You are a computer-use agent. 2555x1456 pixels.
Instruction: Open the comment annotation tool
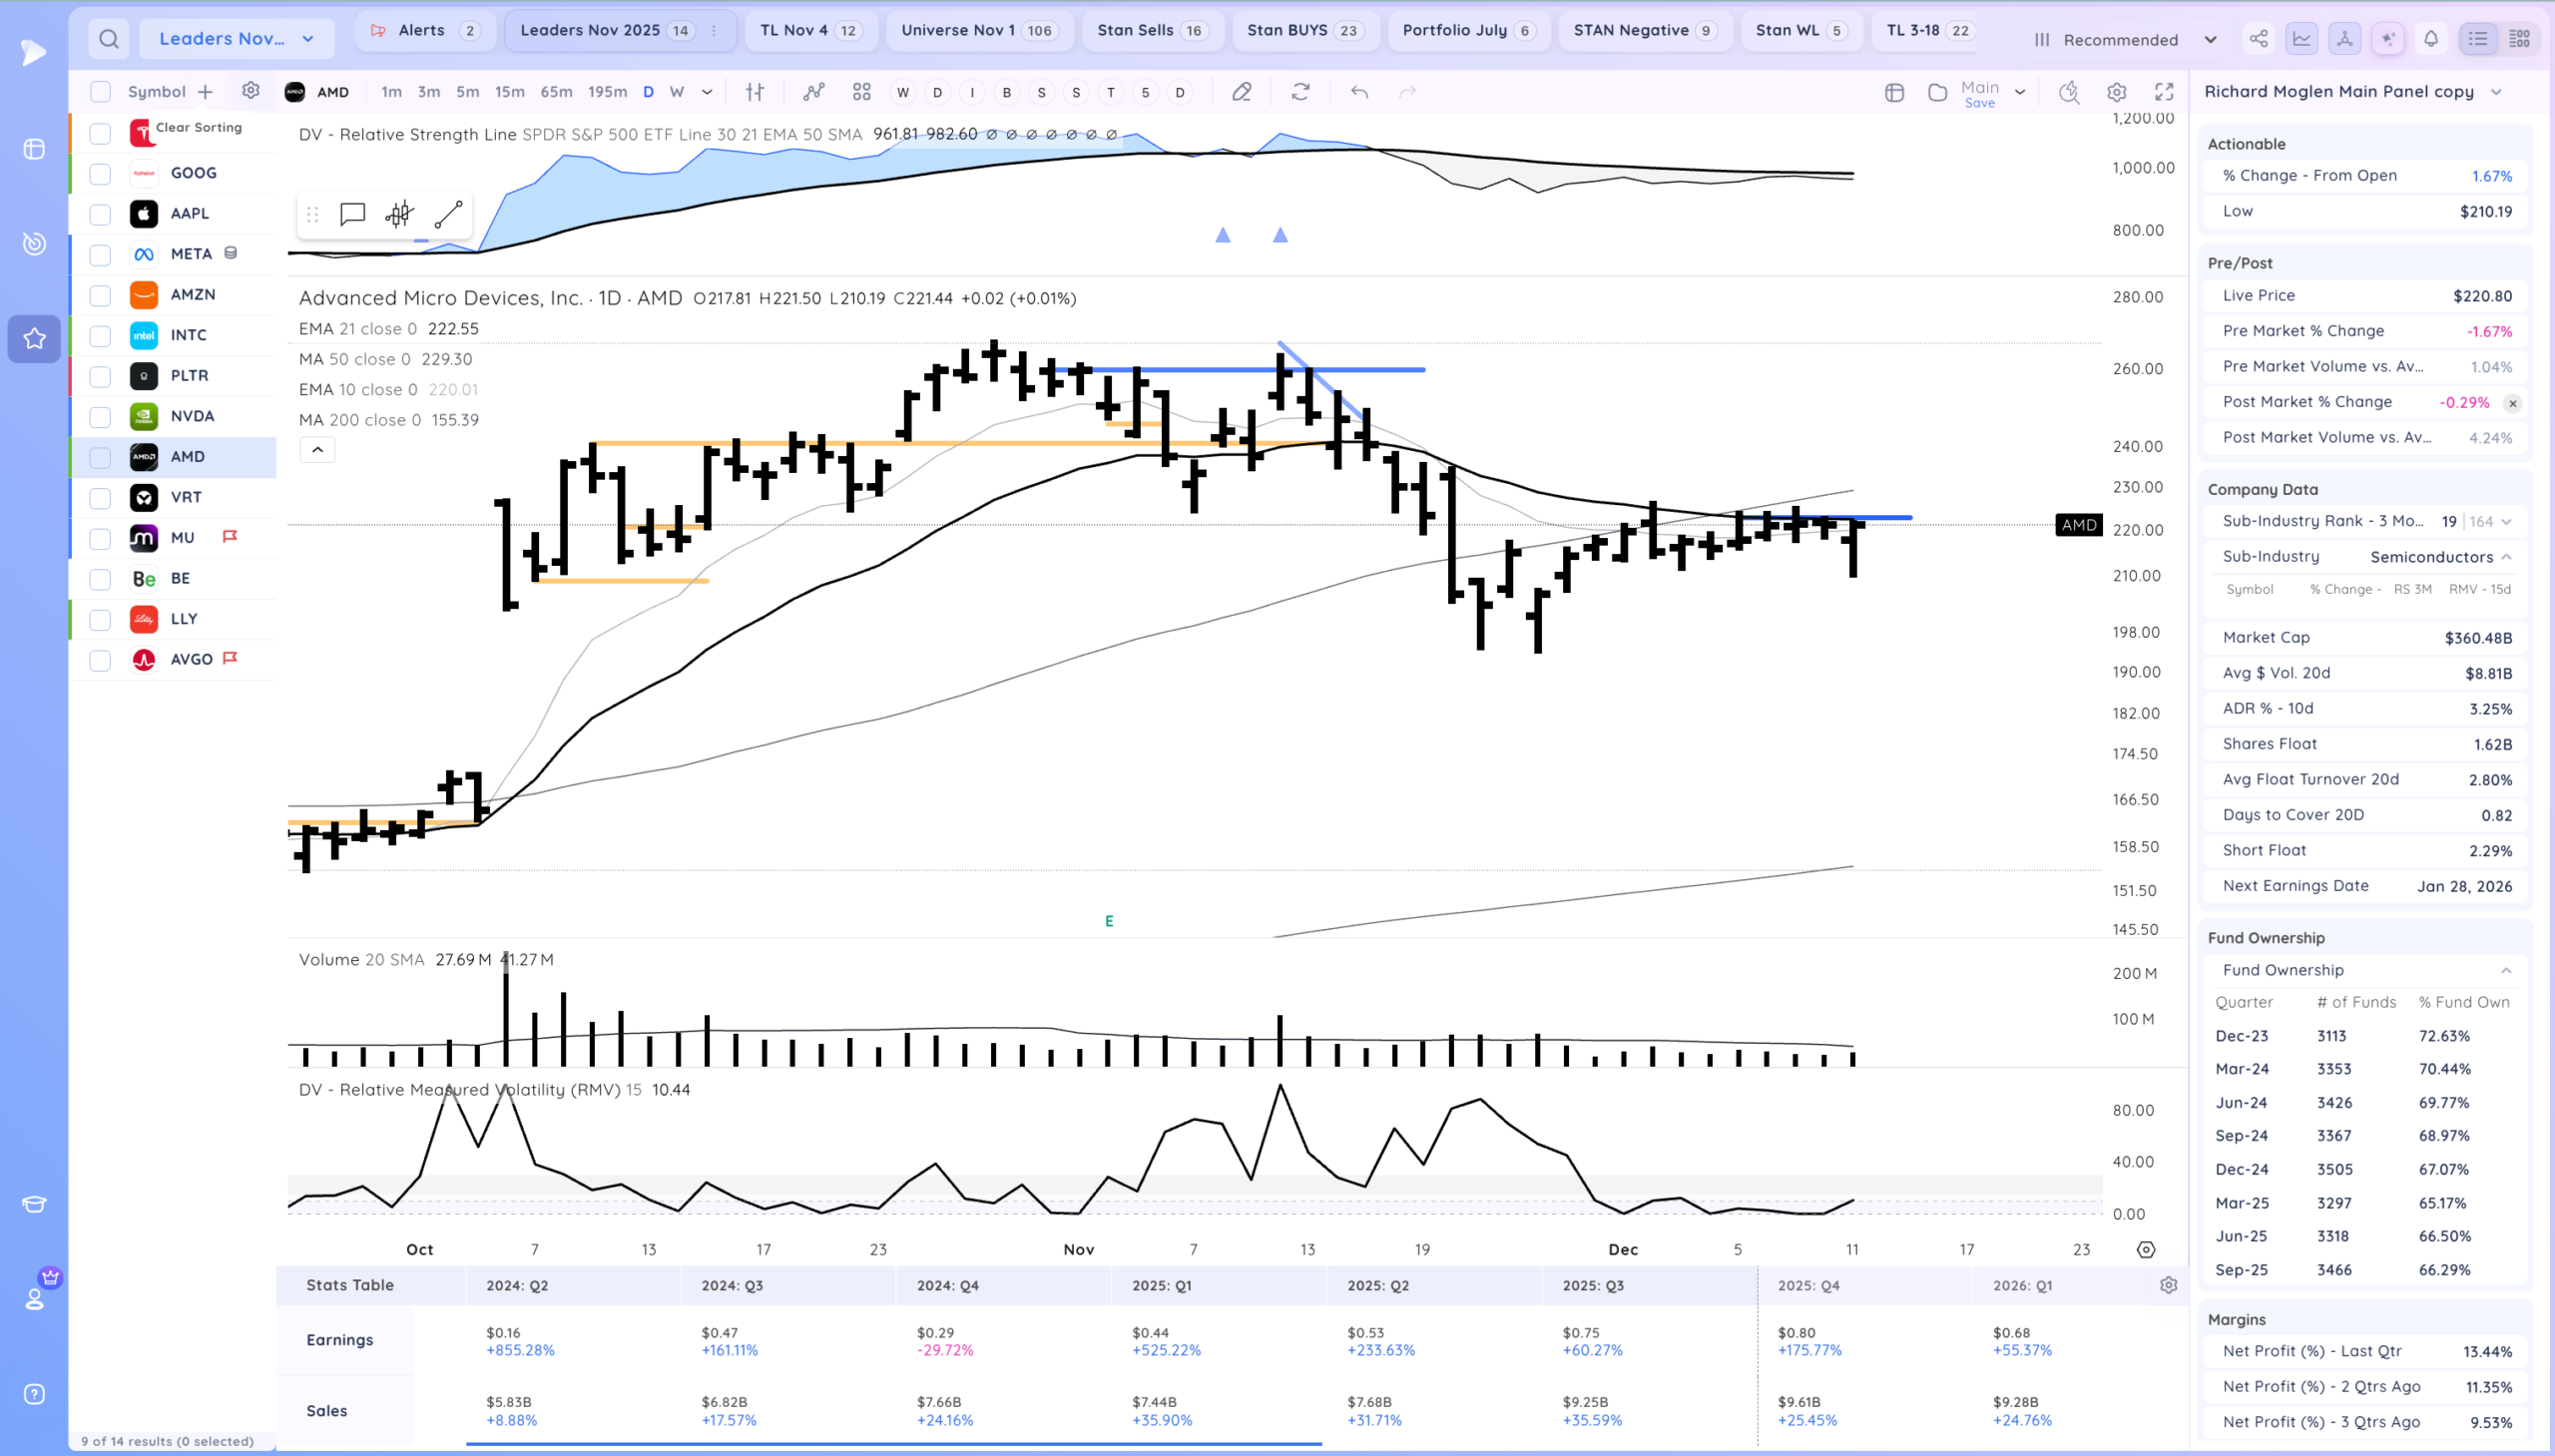[352, 214]
